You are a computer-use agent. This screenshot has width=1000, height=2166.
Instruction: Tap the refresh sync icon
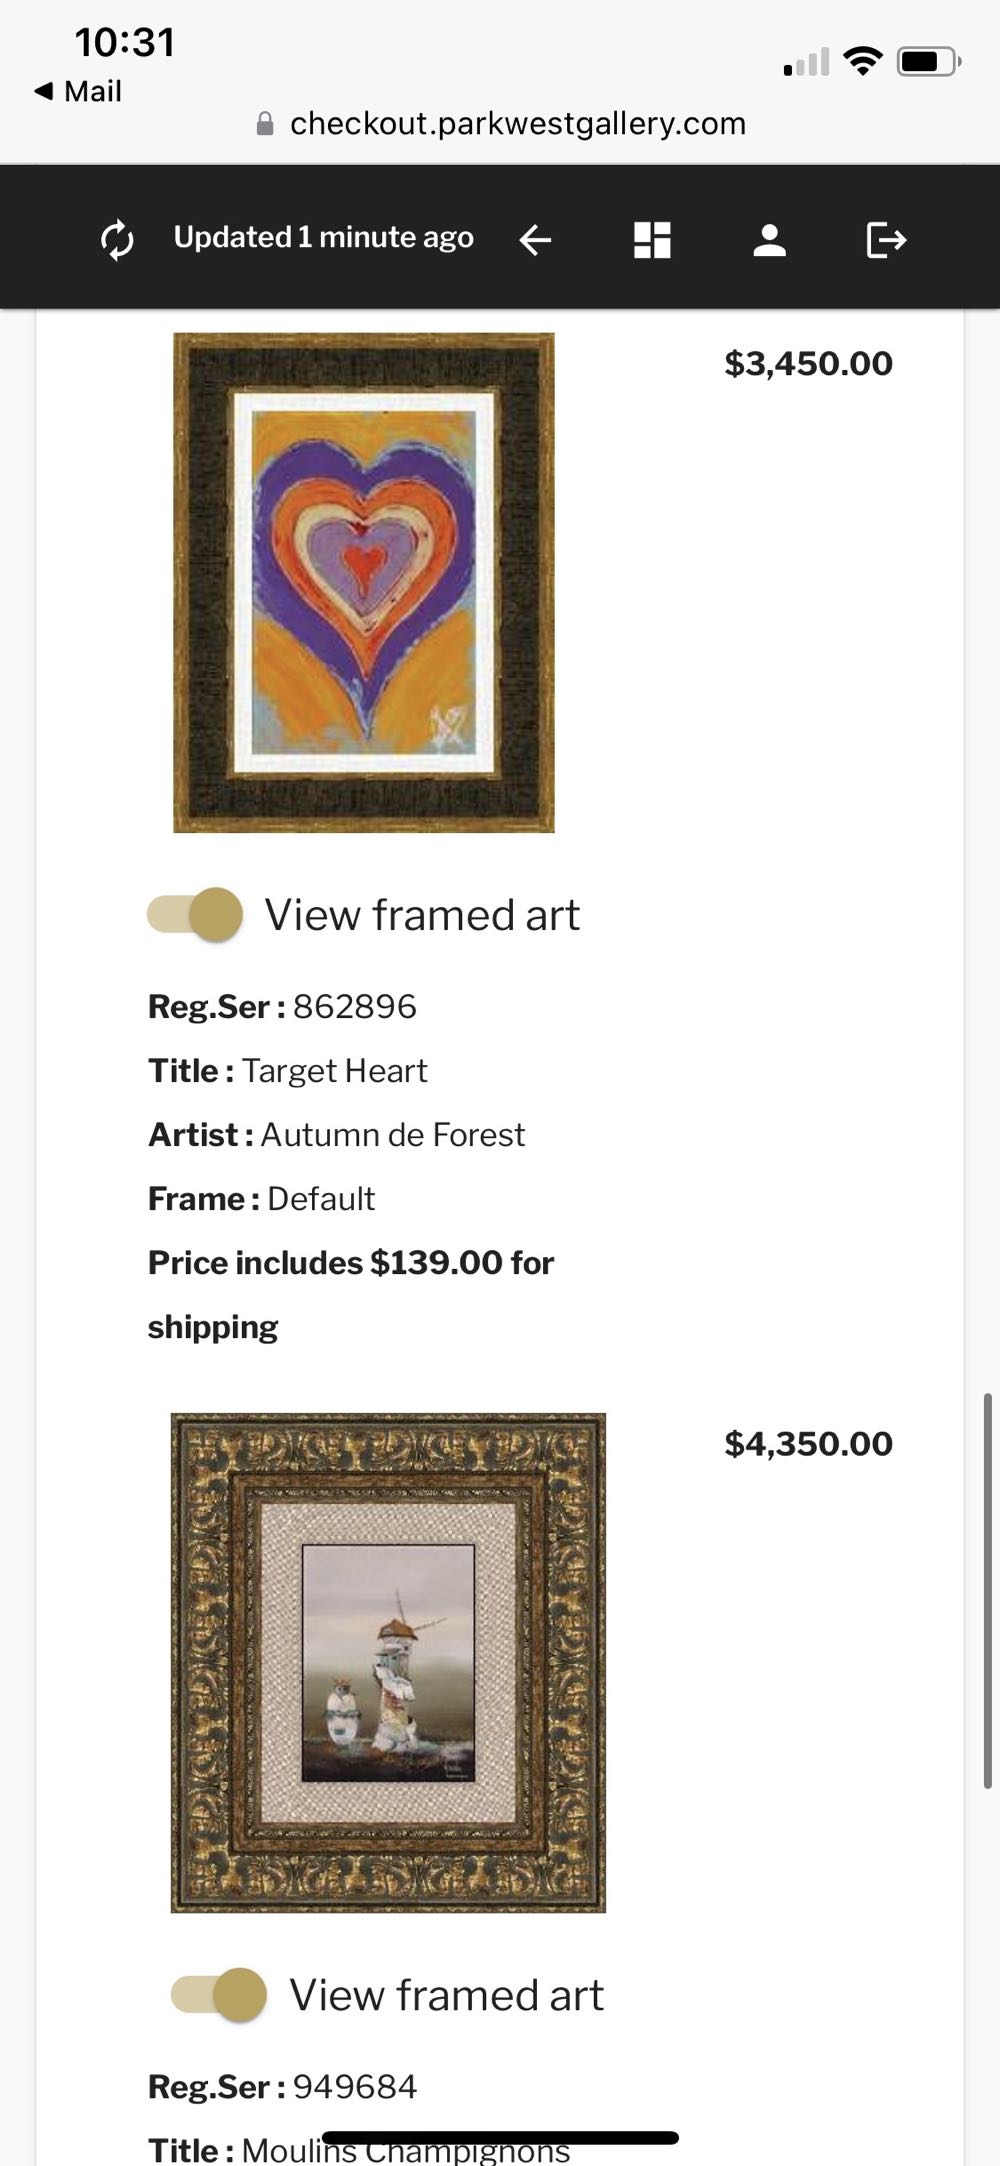pos(118,240)
